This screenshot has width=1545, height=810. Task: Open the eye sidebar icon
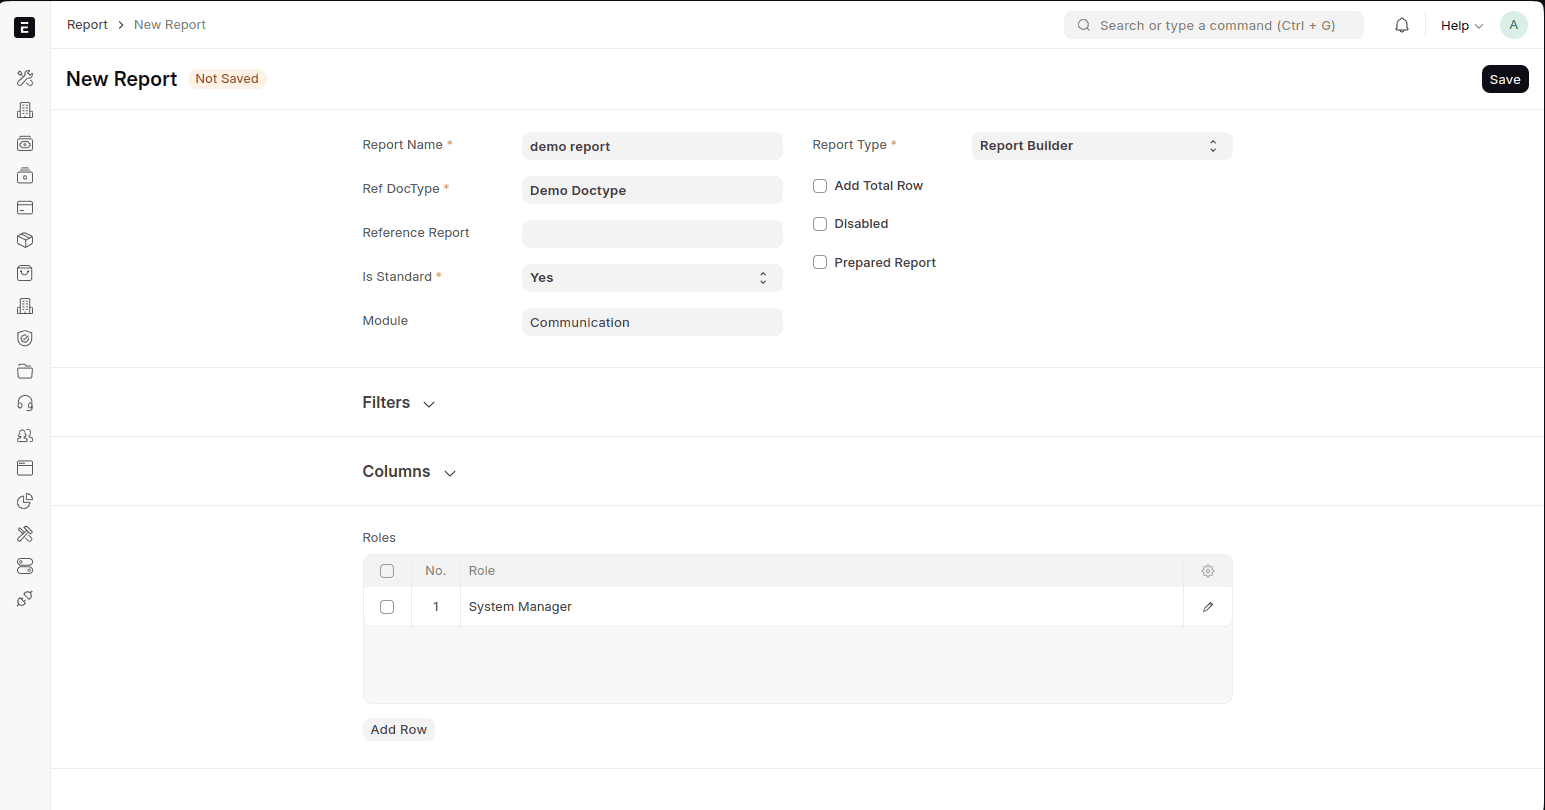pyautogui.click(x=25, y=143)
